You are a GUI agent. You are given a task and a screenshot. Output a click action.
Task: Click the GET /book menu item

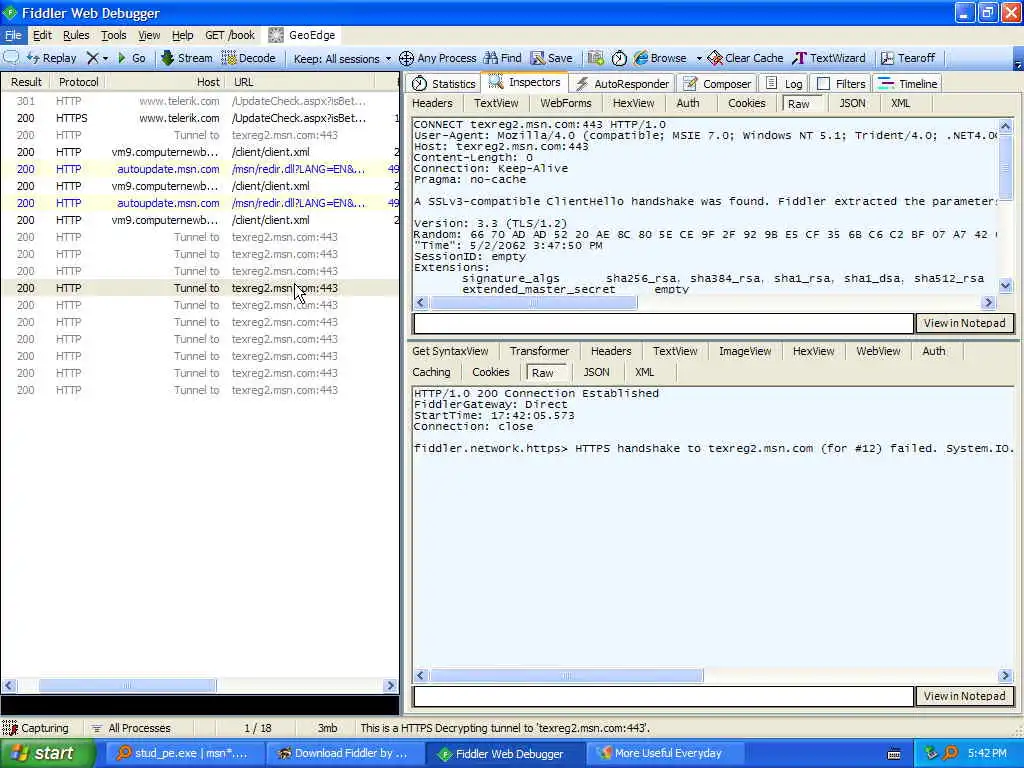(x=230, y=35)
